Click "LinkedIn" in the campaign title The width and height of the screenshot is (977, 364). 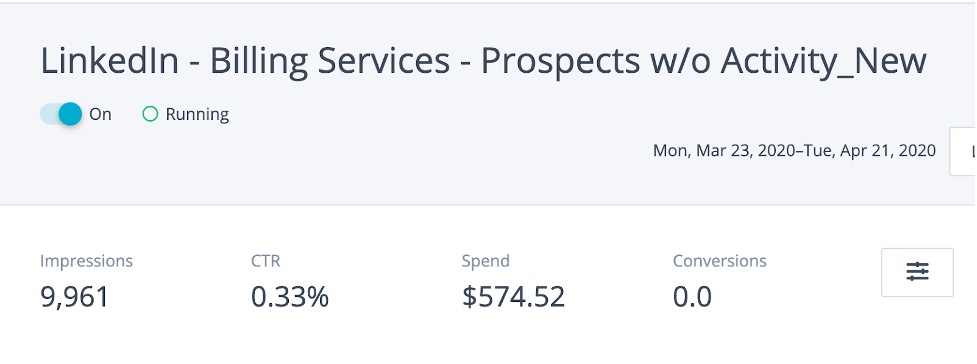pos(110,61)
